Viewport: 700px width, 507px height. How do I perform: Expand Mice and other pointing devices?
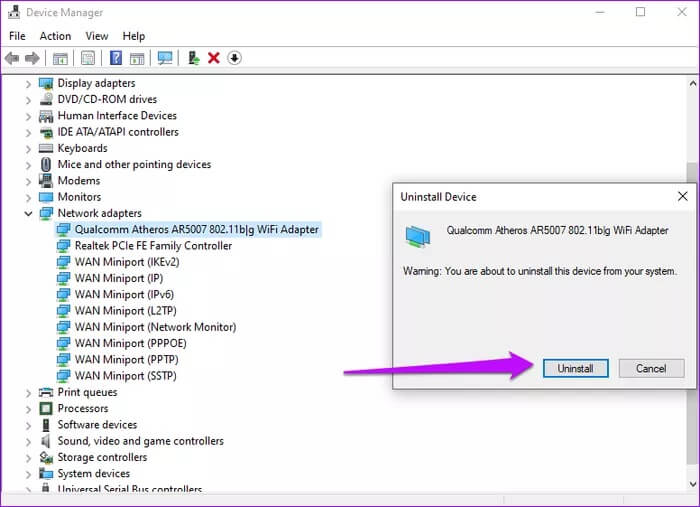[x=29, y=165]
